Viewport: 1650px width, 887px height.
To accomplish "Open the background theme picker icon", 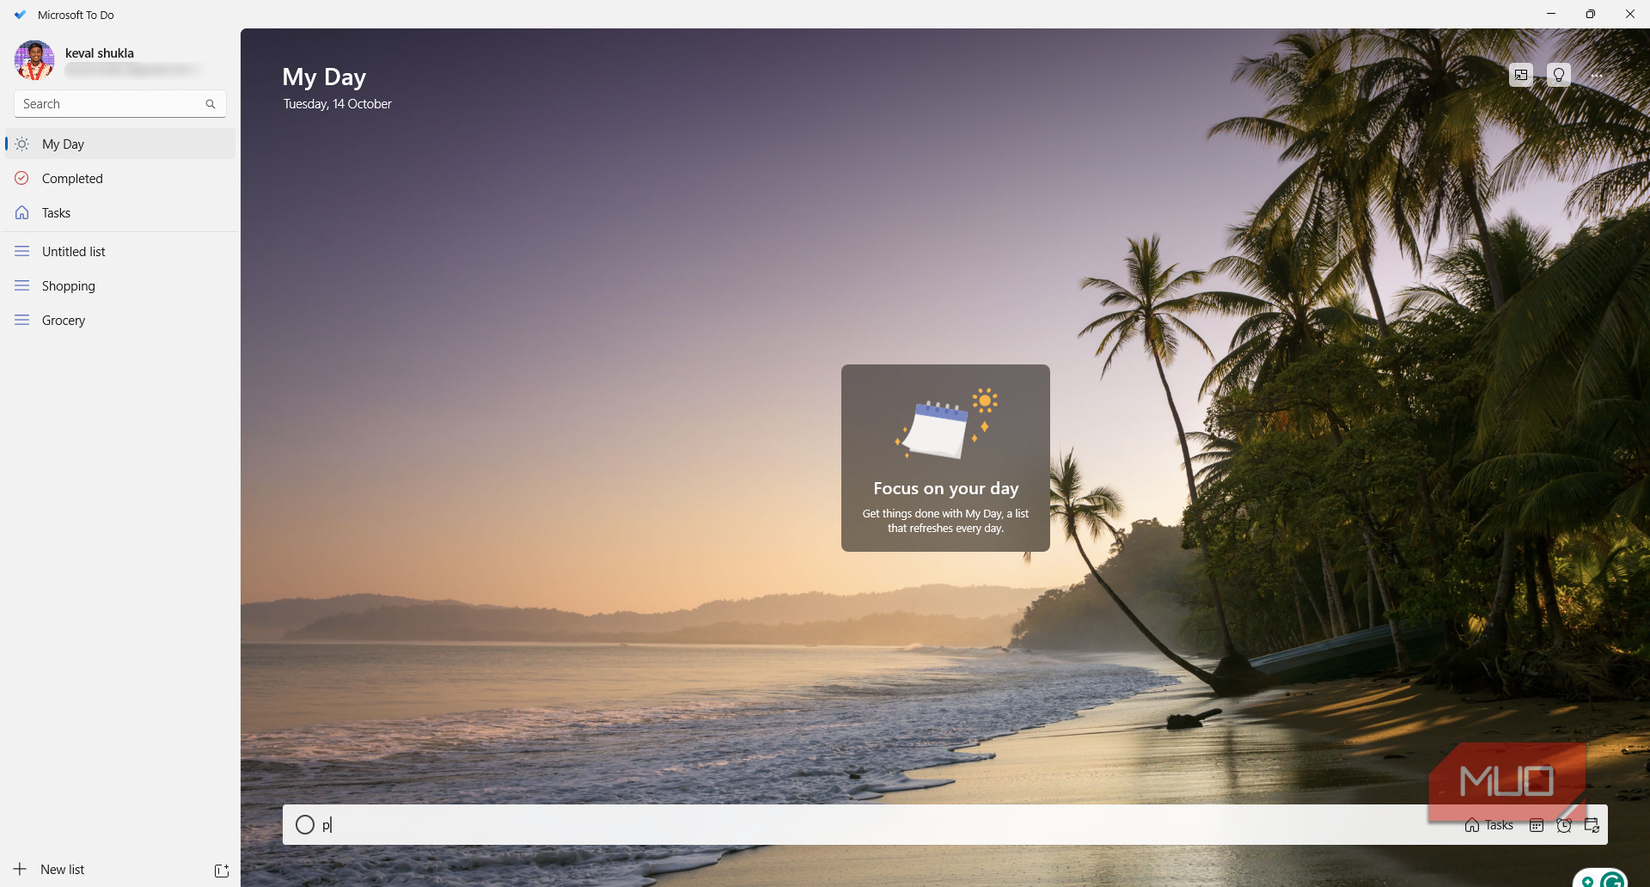I will [x=1521, y=75].
